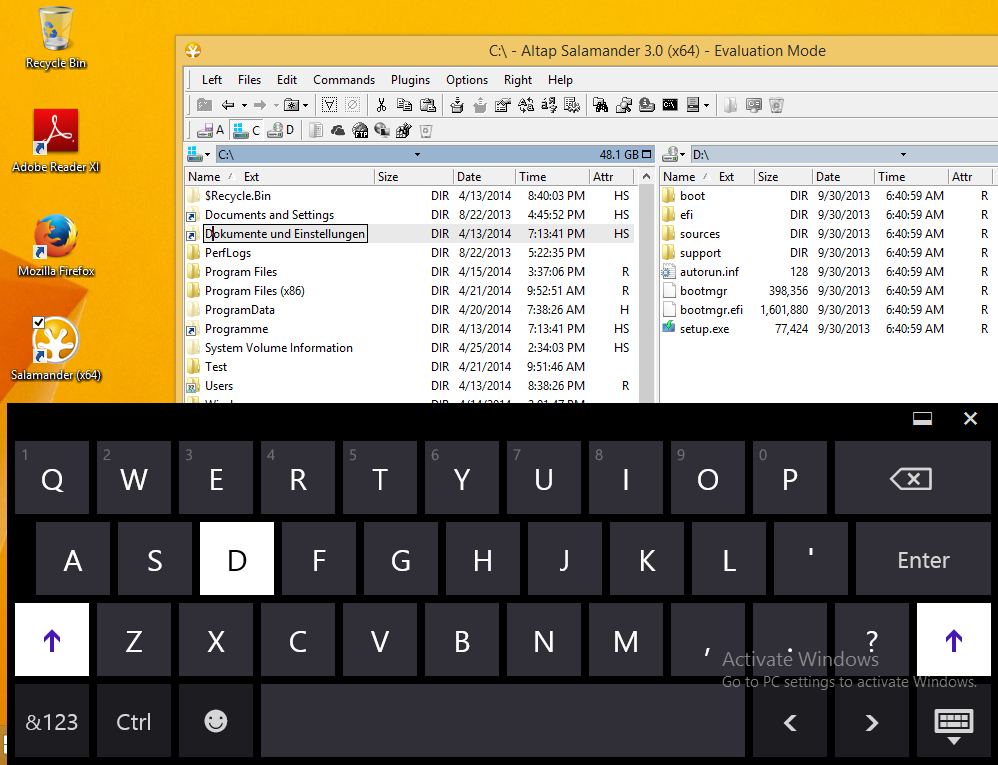
Task: Click the cloud storage icon in drive bar
Action: (338, 130)
